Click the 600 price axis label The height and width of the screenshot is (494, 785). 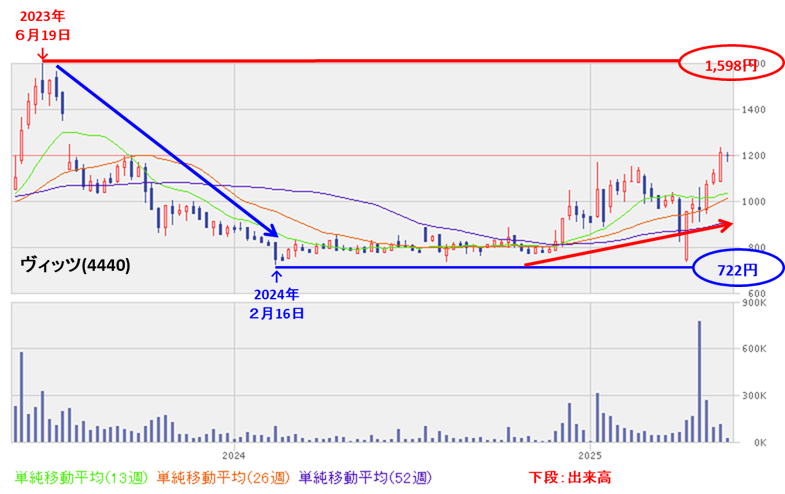[756, 294]
